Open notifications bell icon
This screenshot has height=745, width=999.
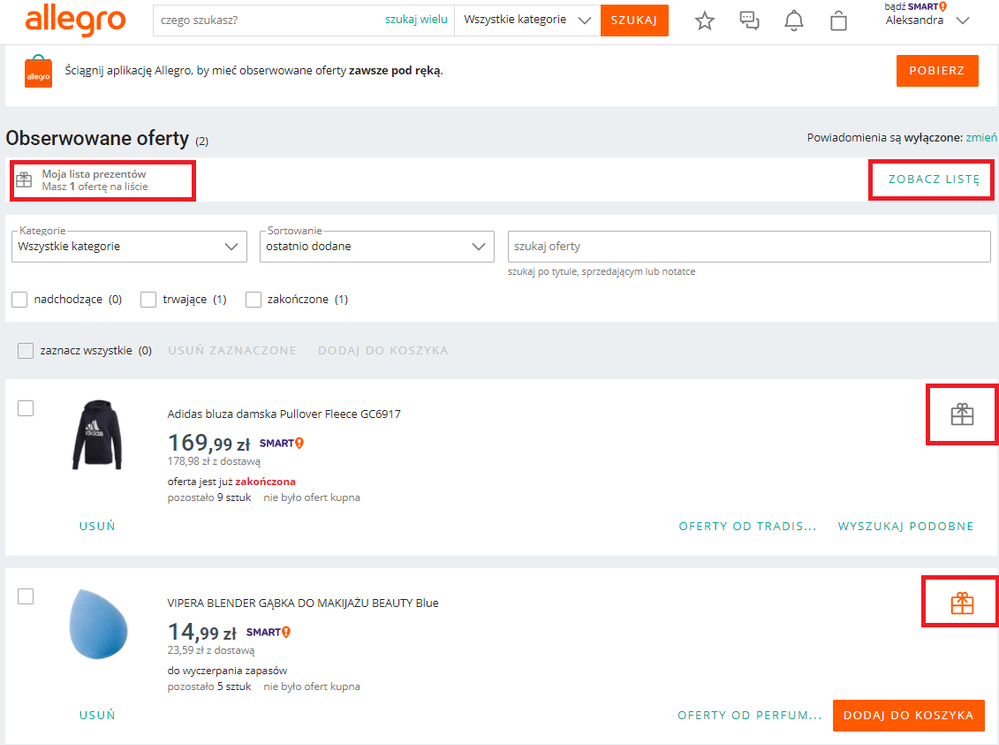click(x=794, y=20)
